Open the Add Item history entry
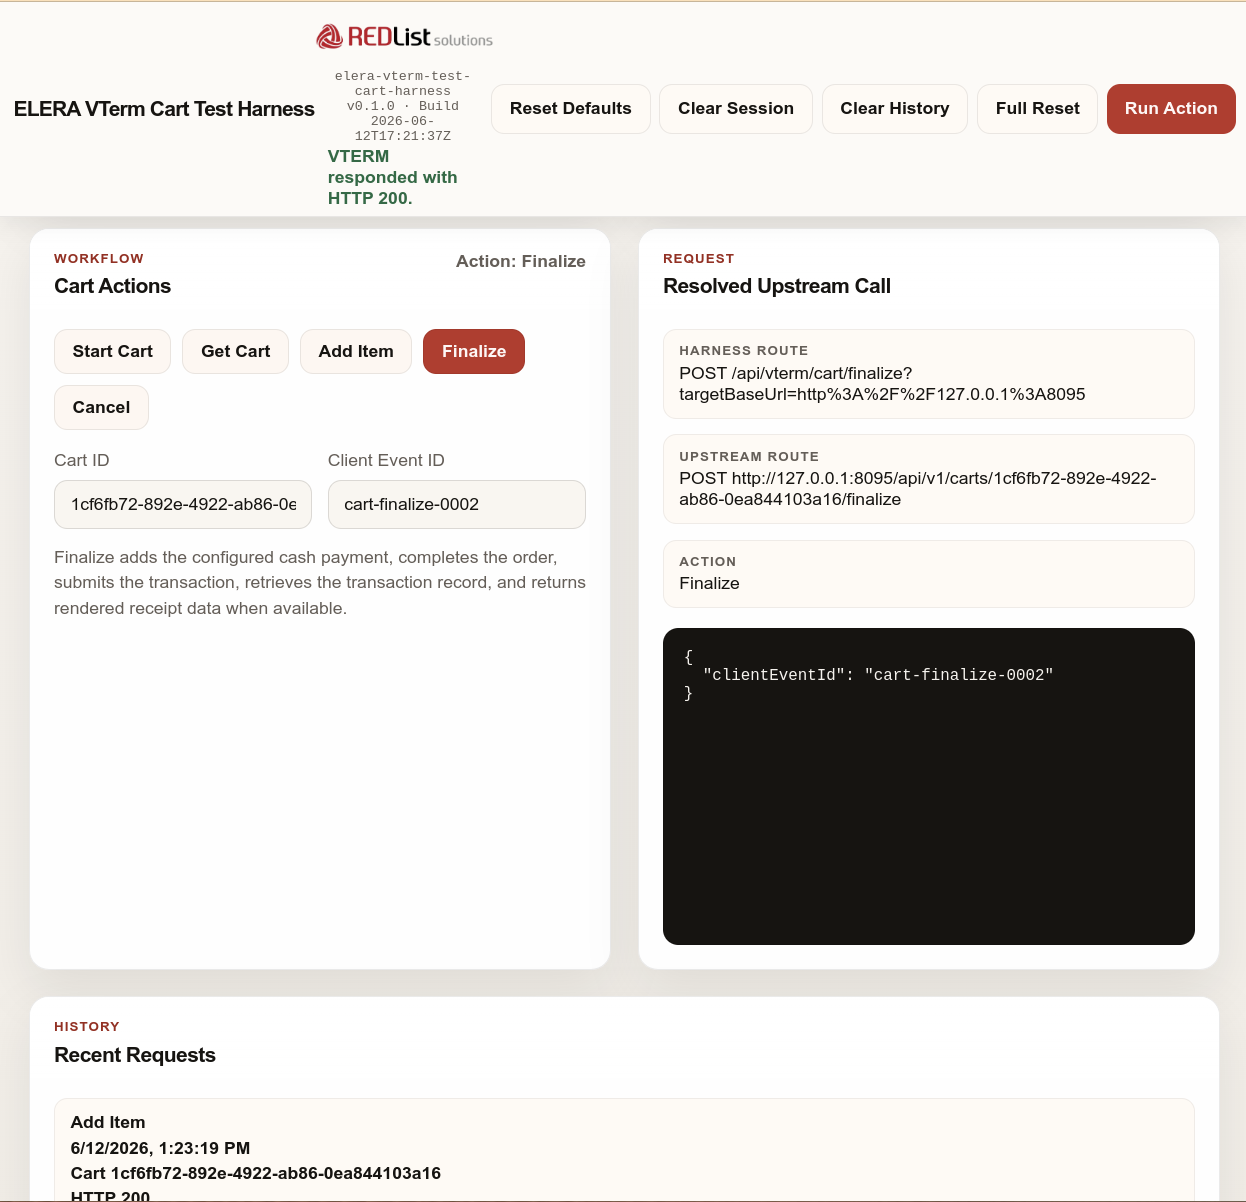The height and width of the screenshot is (1202, 1246). point(624,1150)
